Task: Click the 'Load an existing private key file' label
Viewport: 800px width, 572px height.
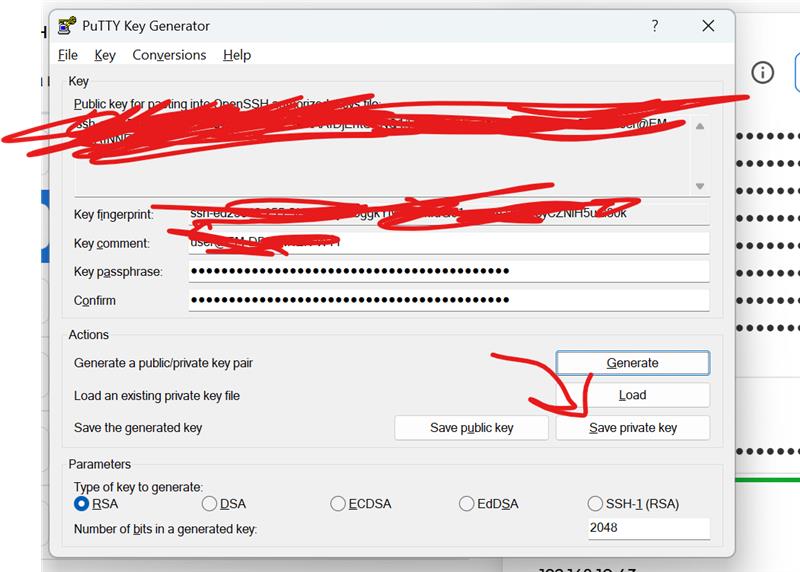Action: 157,395
